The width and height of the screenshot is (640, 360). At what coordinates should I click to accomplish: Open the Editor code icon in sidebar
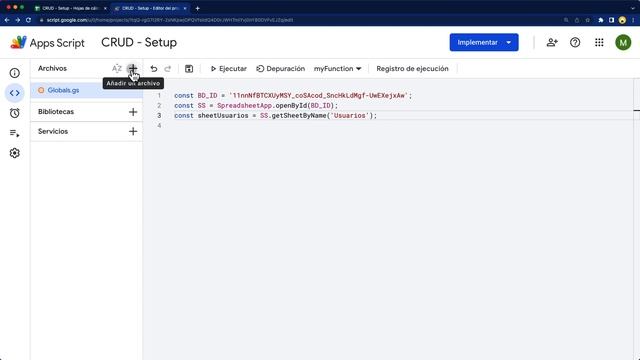[x=15, y=93]
